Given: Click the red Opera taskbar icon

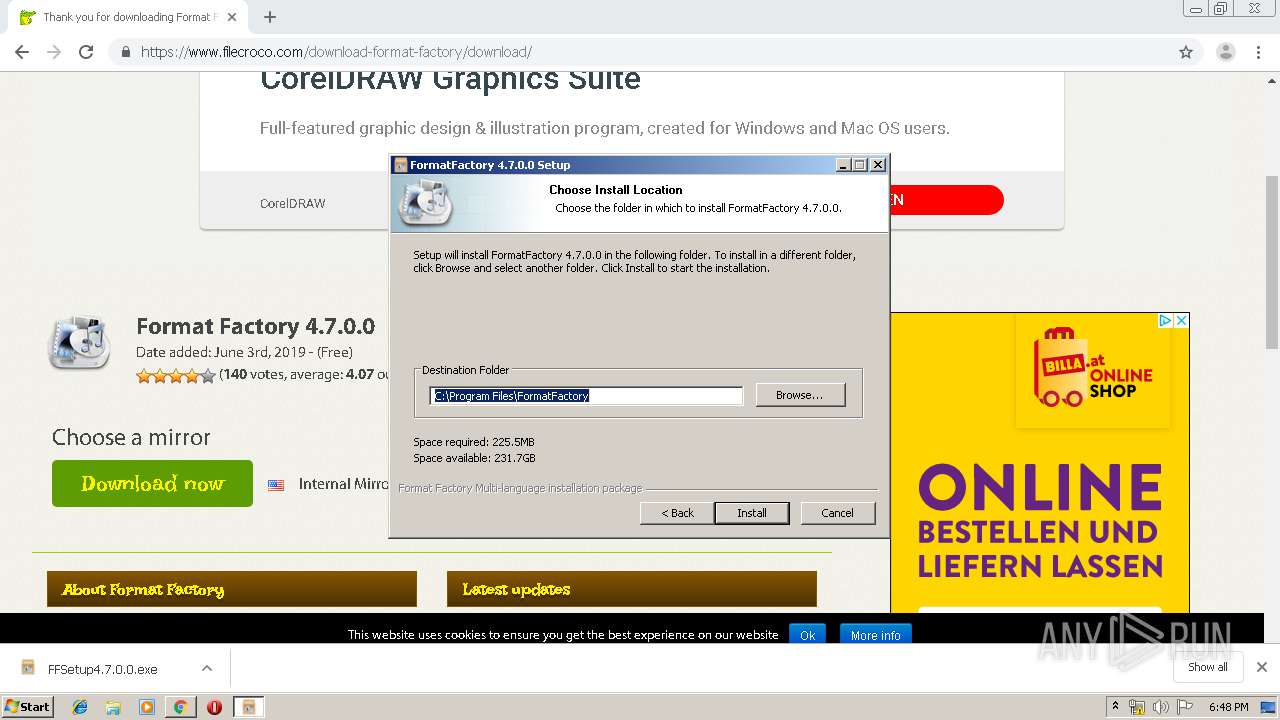Looking at the screenshot, I should (x=214, y=707).
